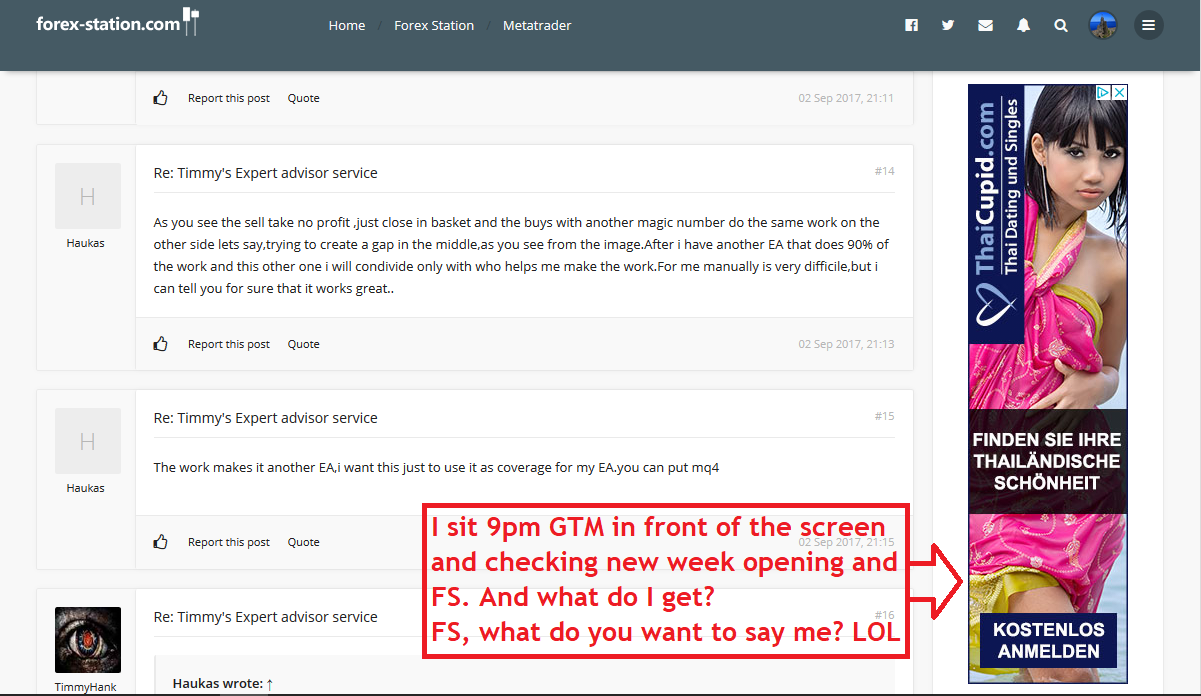Open post #16 title link
Viewport: 1201px width, 696px height.
pyautogui.click(x=266, y=617)
